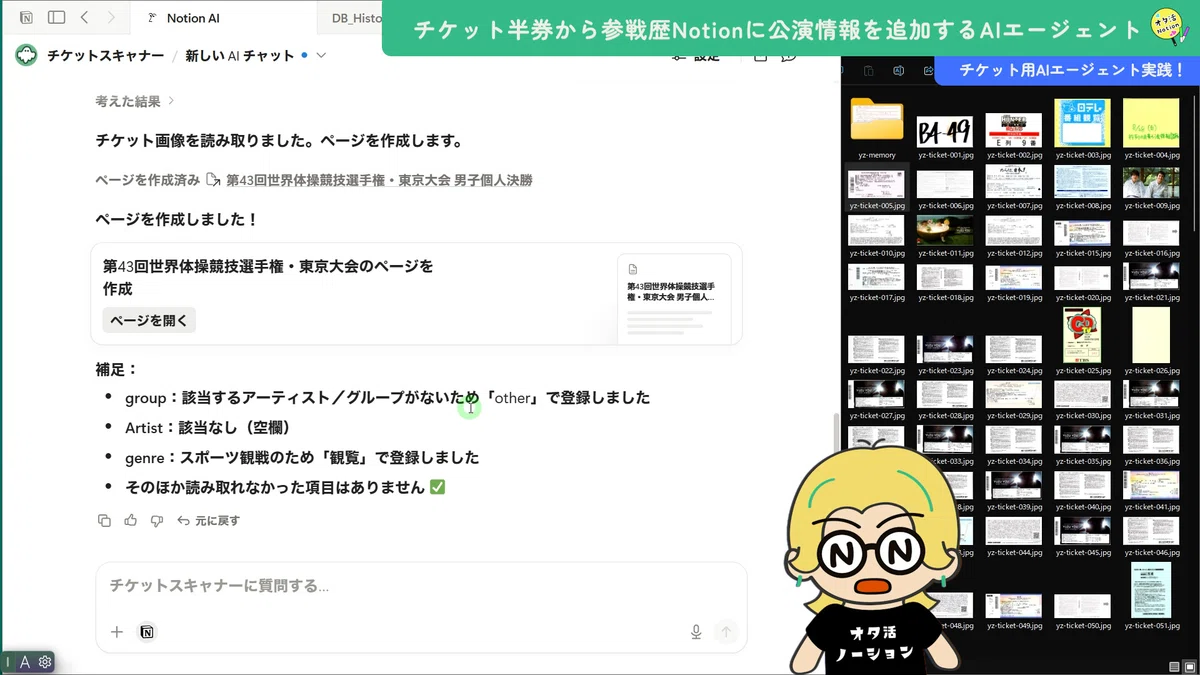1200x675 pixels.
Task: Select yz-ticket-004.jpg yellow note thumbnail
Action: pos(1151,123)
